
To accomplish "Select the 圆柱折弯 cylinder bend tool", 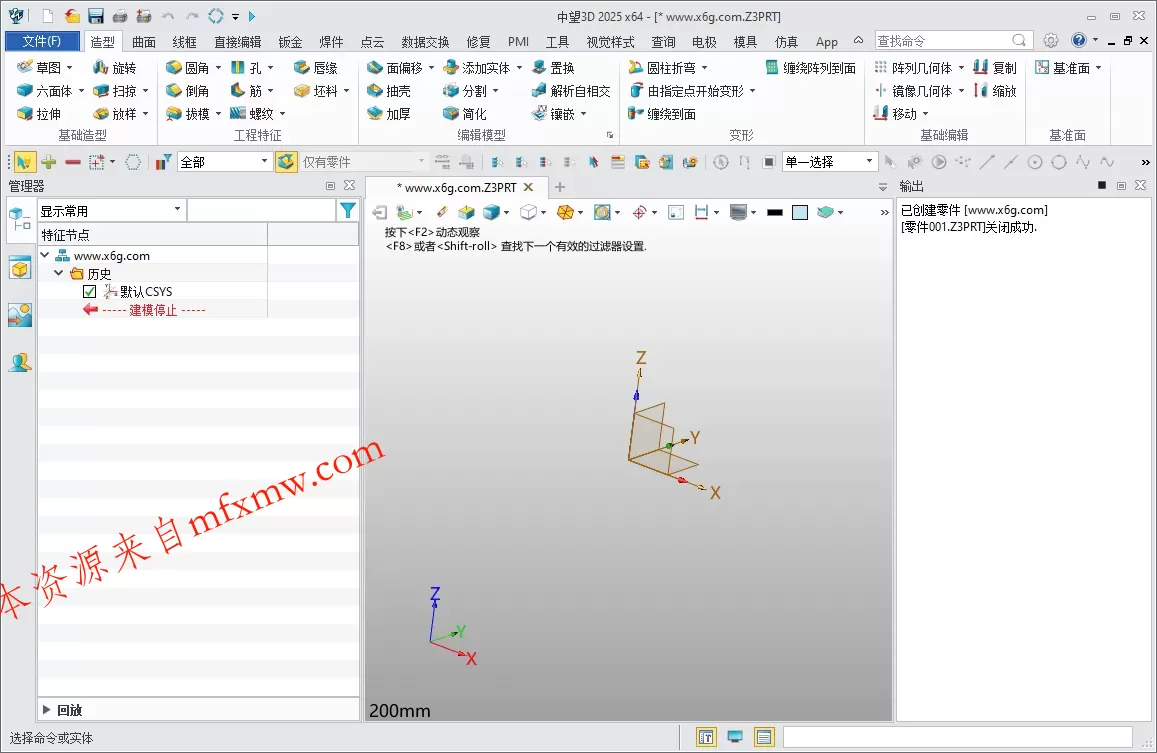I will 661,67.
